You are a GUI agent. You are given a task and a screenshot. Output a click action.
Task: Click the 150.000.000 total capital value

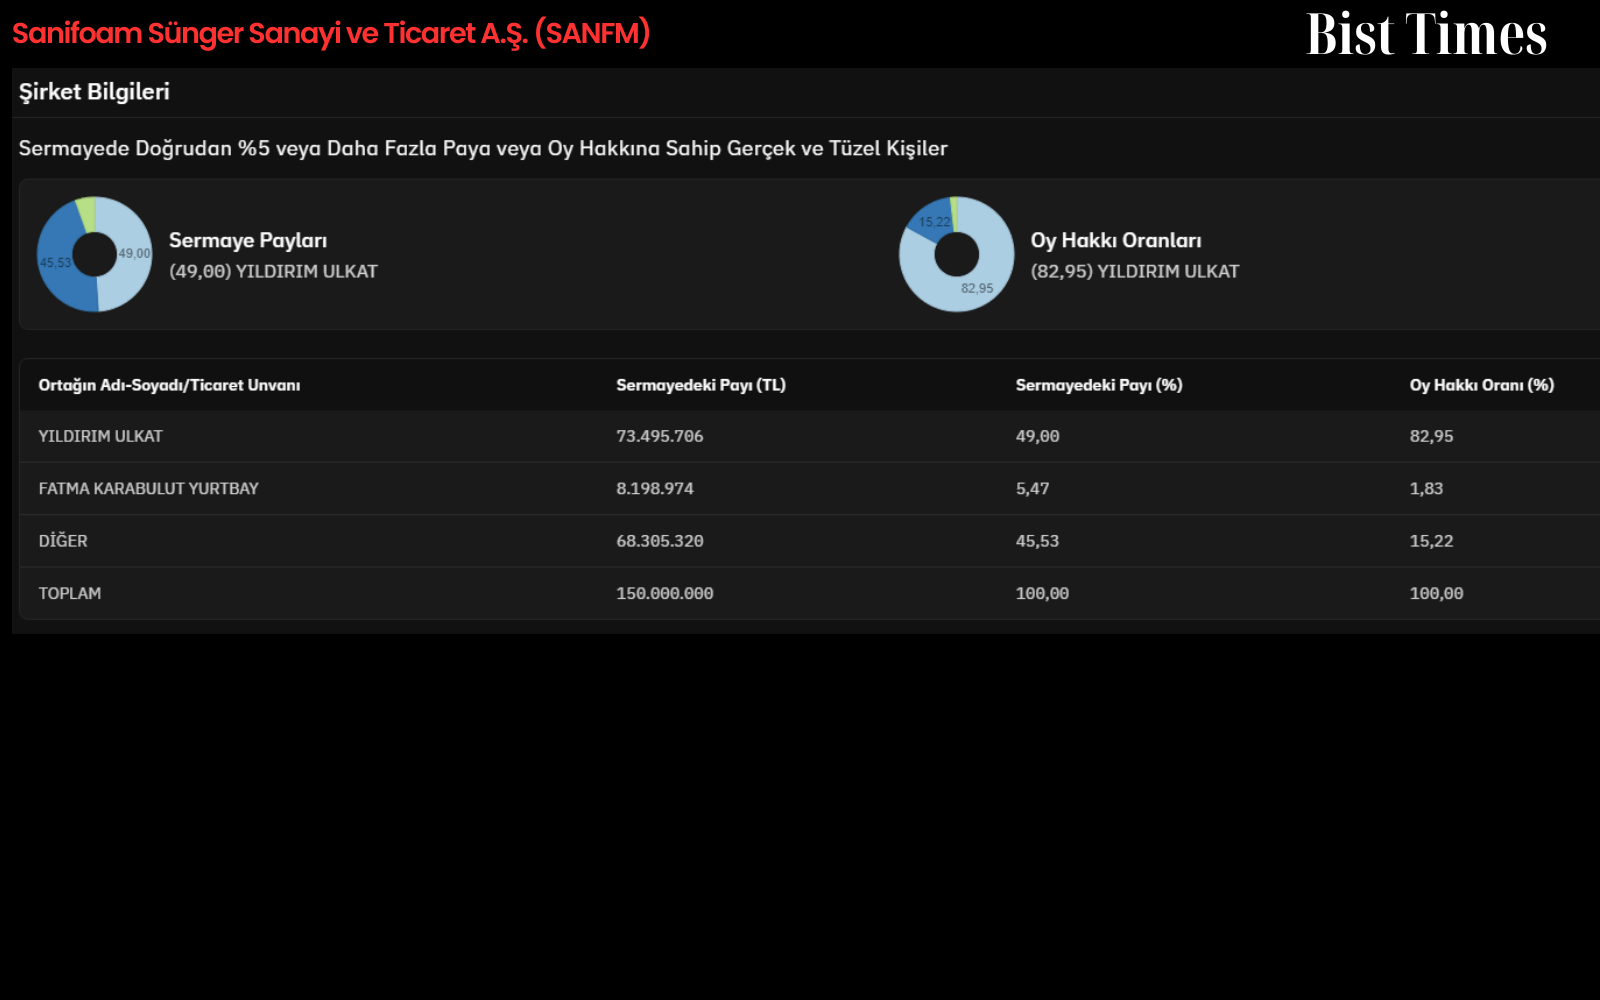click(x=665, y=593)
